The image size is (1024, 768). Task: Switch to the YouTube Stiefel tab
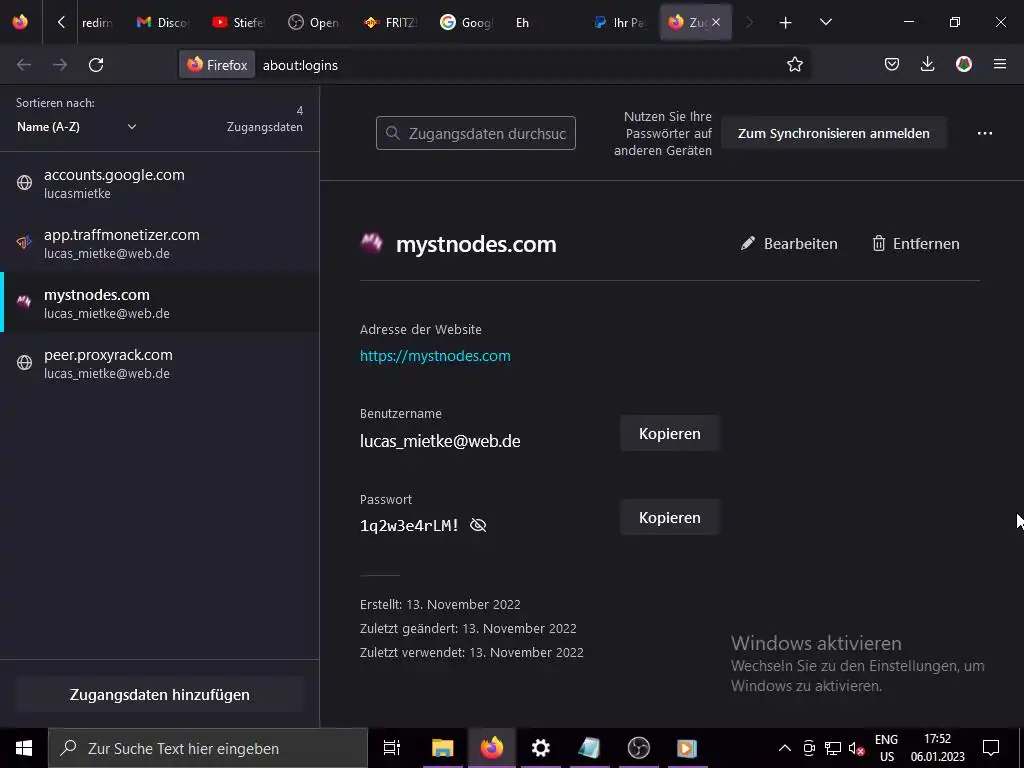(238, 23)
